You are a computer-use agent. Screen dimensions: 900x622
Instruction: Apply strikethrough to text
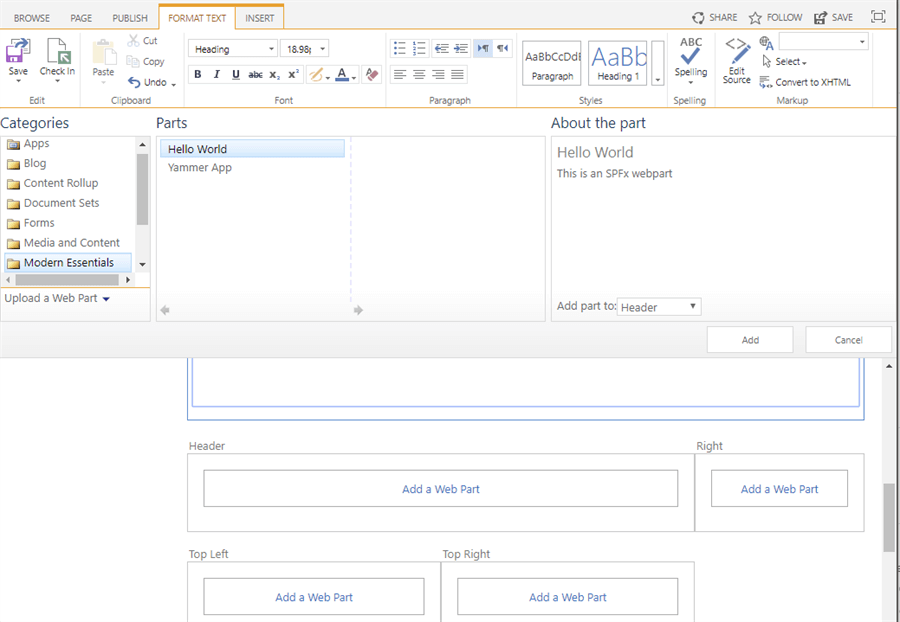tap(255, 74)
